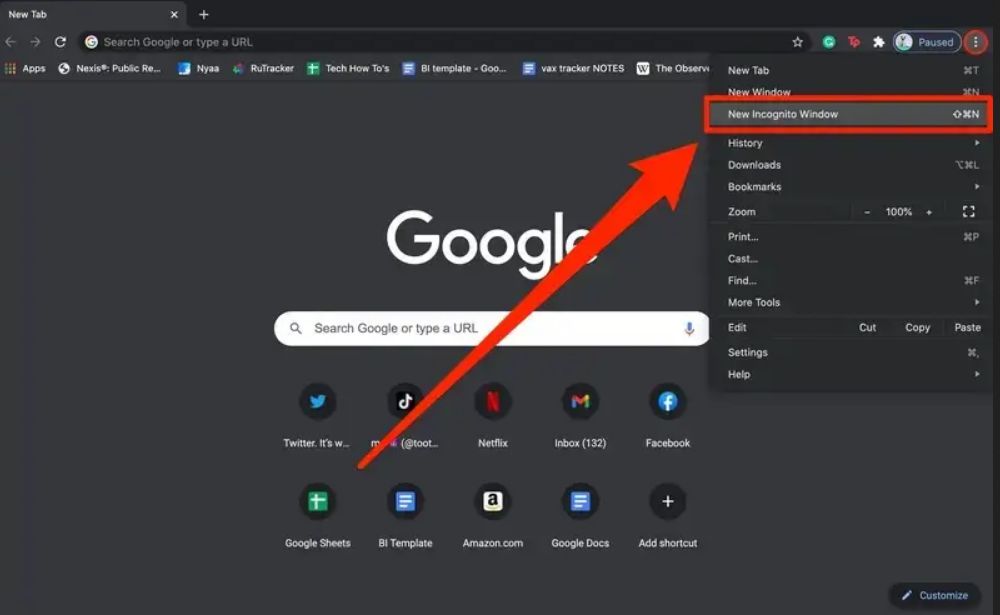Image resolution: width=1000 pixels, height=615 pixels.
Task: Open The Observ... bookmark
Action: pos(673,68)
